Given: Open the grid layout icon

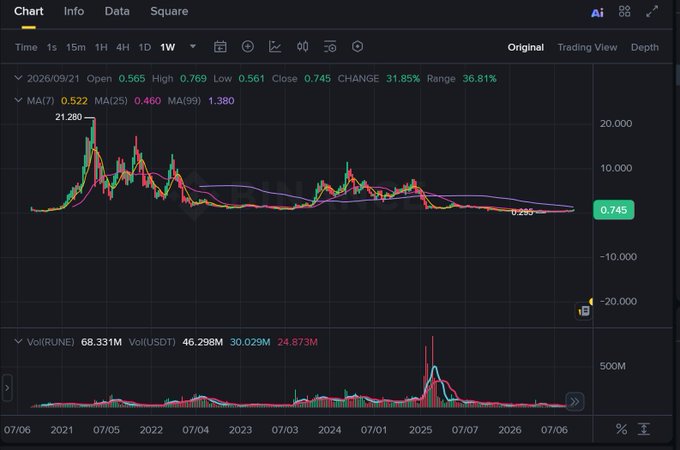Looking at the screenshot, I should (624, 11).
